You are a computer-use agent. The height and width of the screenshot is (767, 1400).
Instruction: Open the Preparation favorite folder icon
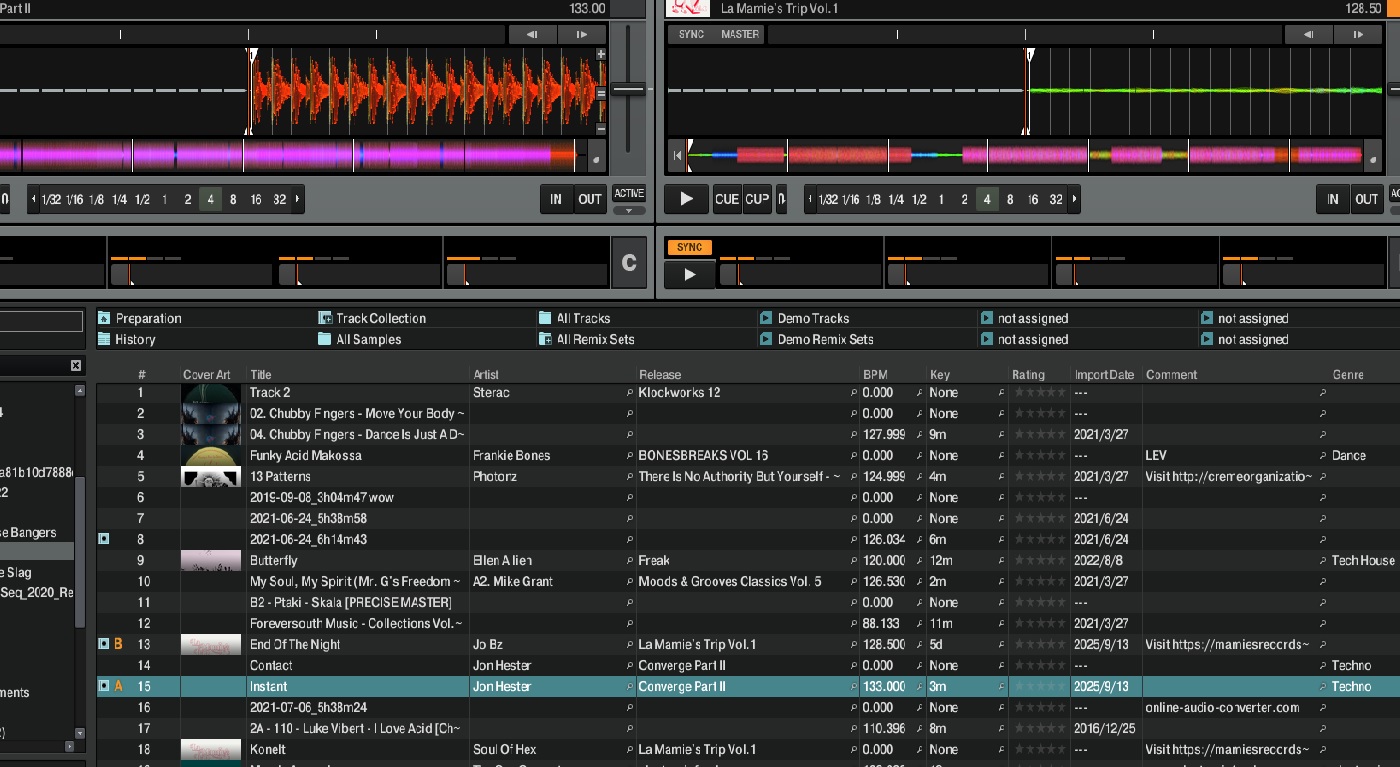[104, 318]
